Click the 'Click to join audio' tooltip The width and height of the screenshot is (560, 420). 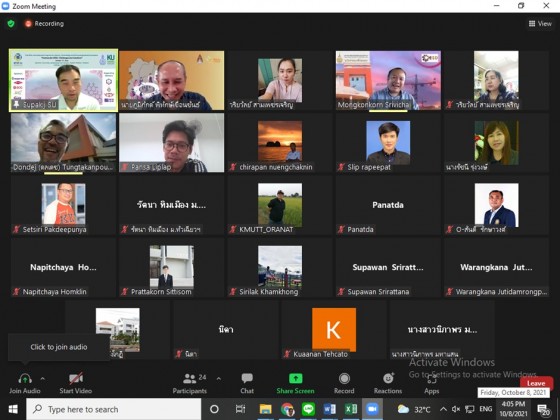point(59,347)
